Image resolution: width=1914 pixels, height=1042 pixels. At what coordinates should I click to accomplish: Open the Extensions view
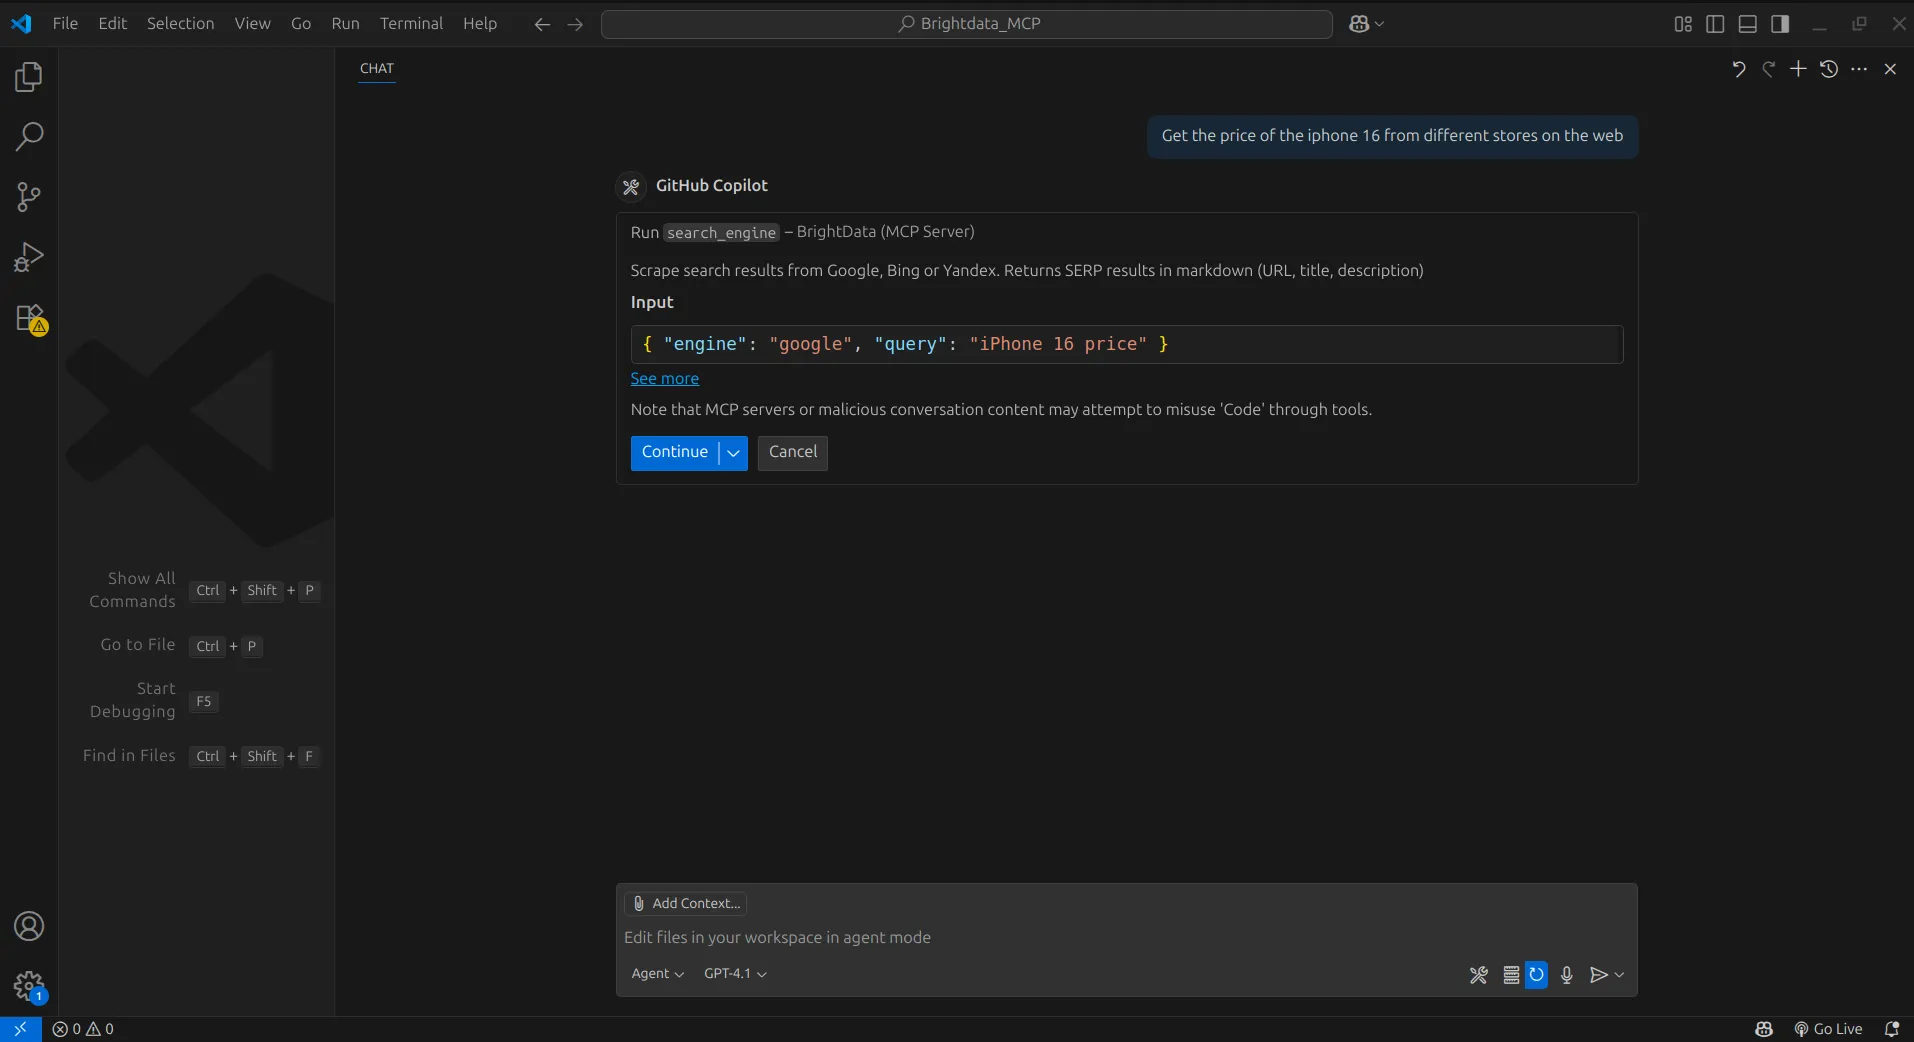click(x=28, y=319)
